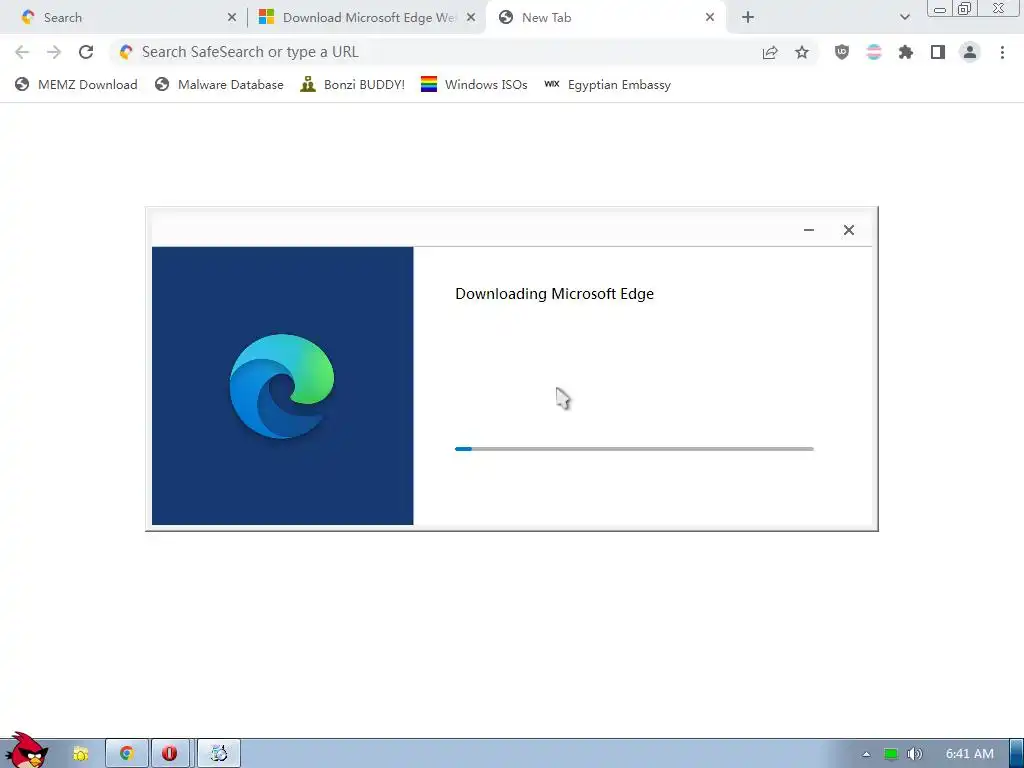Open the volume speaker tray icon
The height and width of the screenshot is (768, 1024).
point(914,754)
